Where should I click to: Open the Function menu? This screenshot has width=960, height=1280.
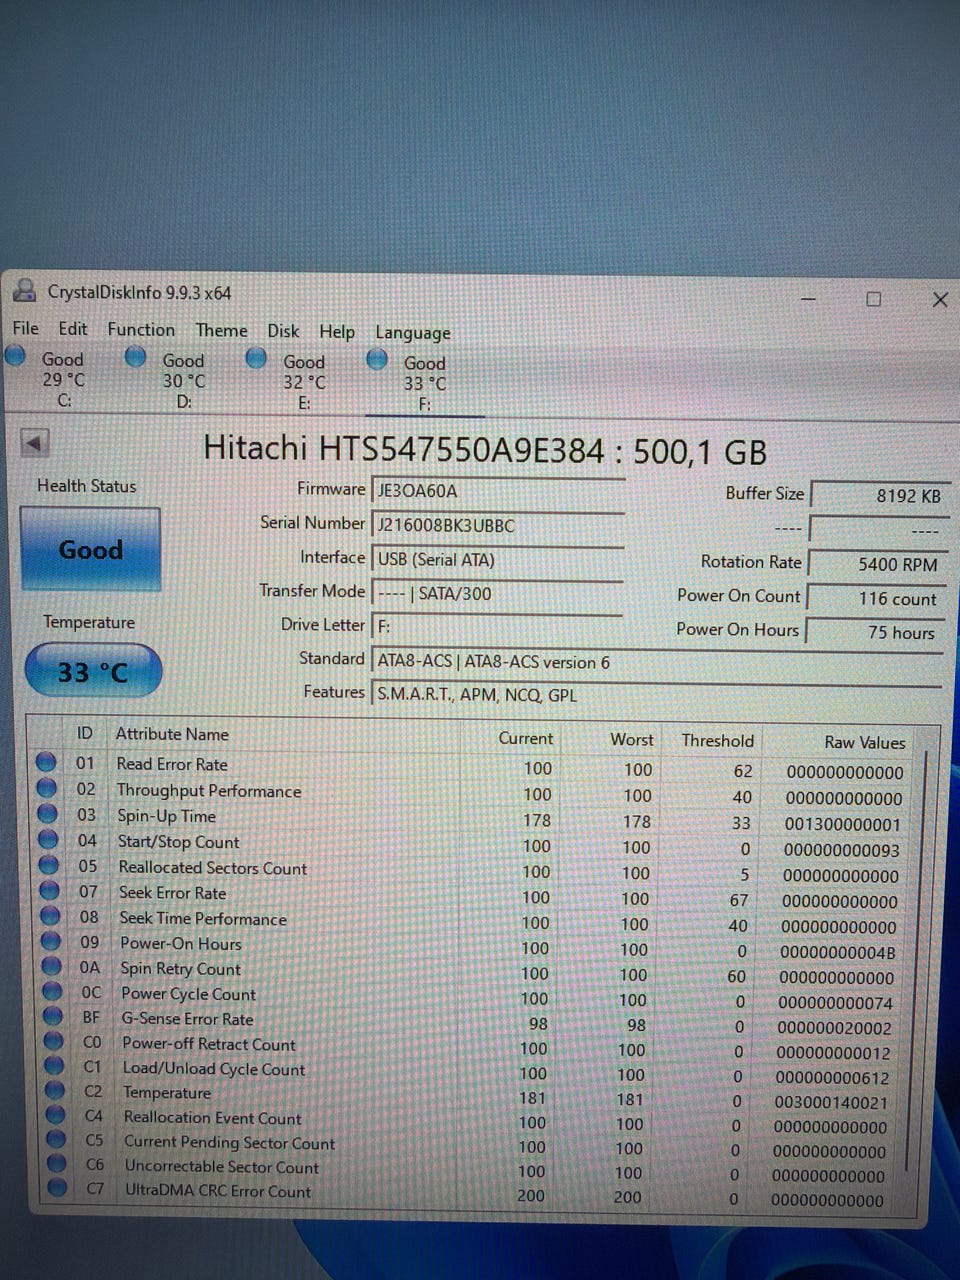point(141,329)
